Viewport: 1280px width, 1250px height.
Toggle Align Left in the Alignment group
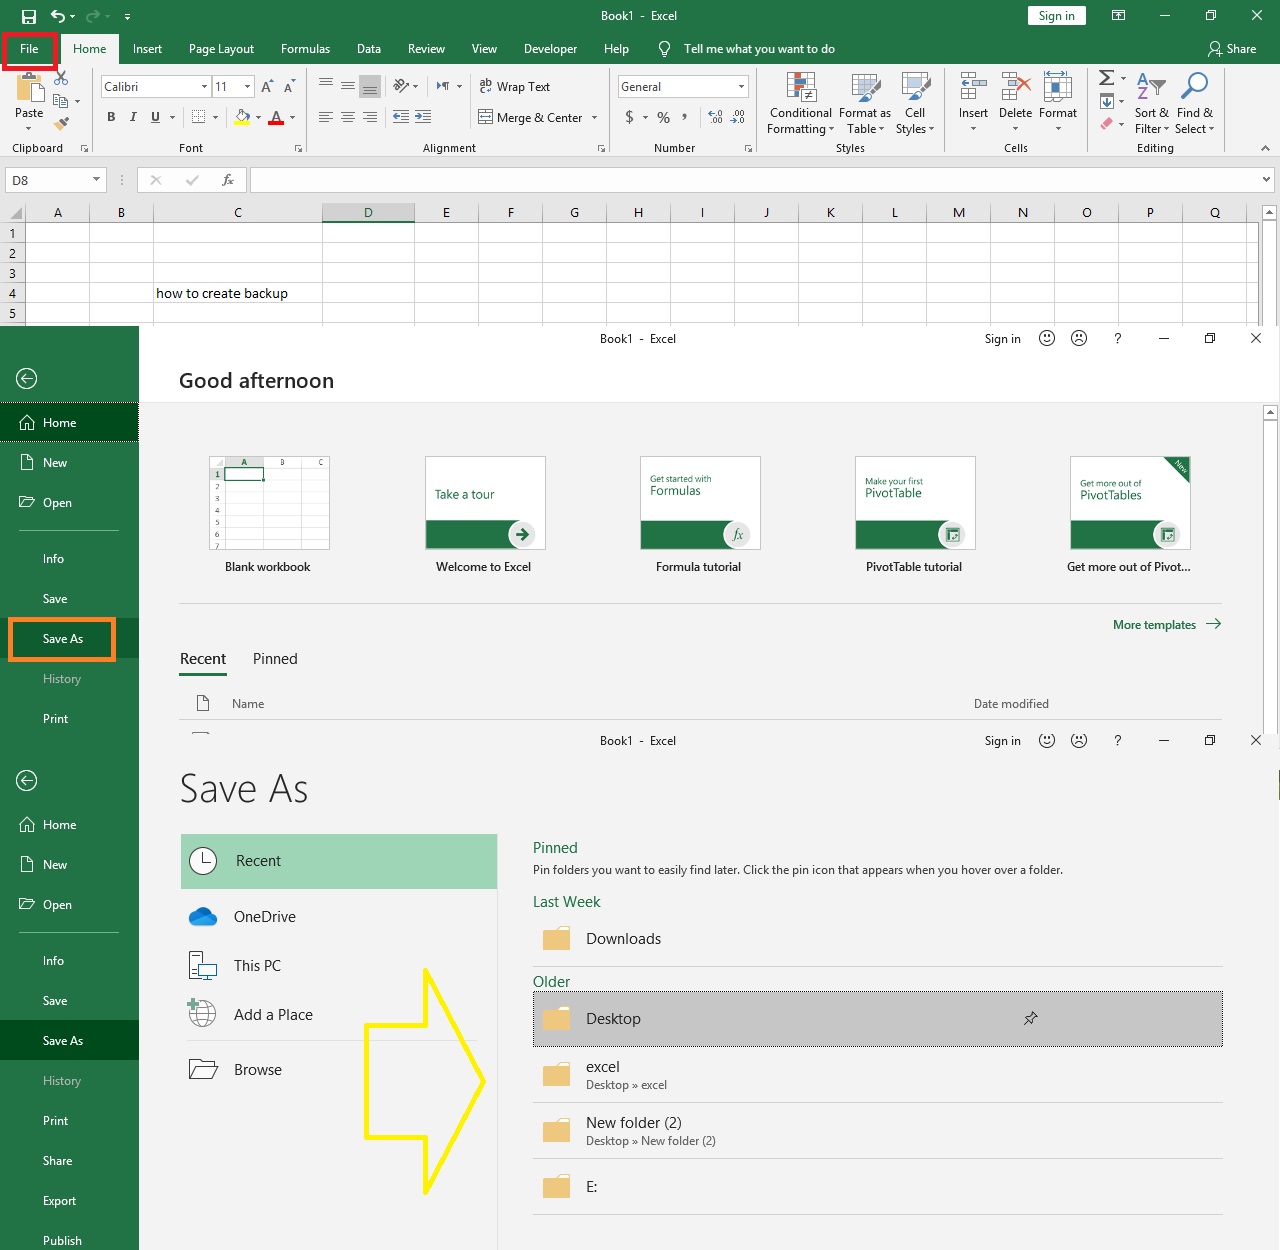(x=326, y=117)
